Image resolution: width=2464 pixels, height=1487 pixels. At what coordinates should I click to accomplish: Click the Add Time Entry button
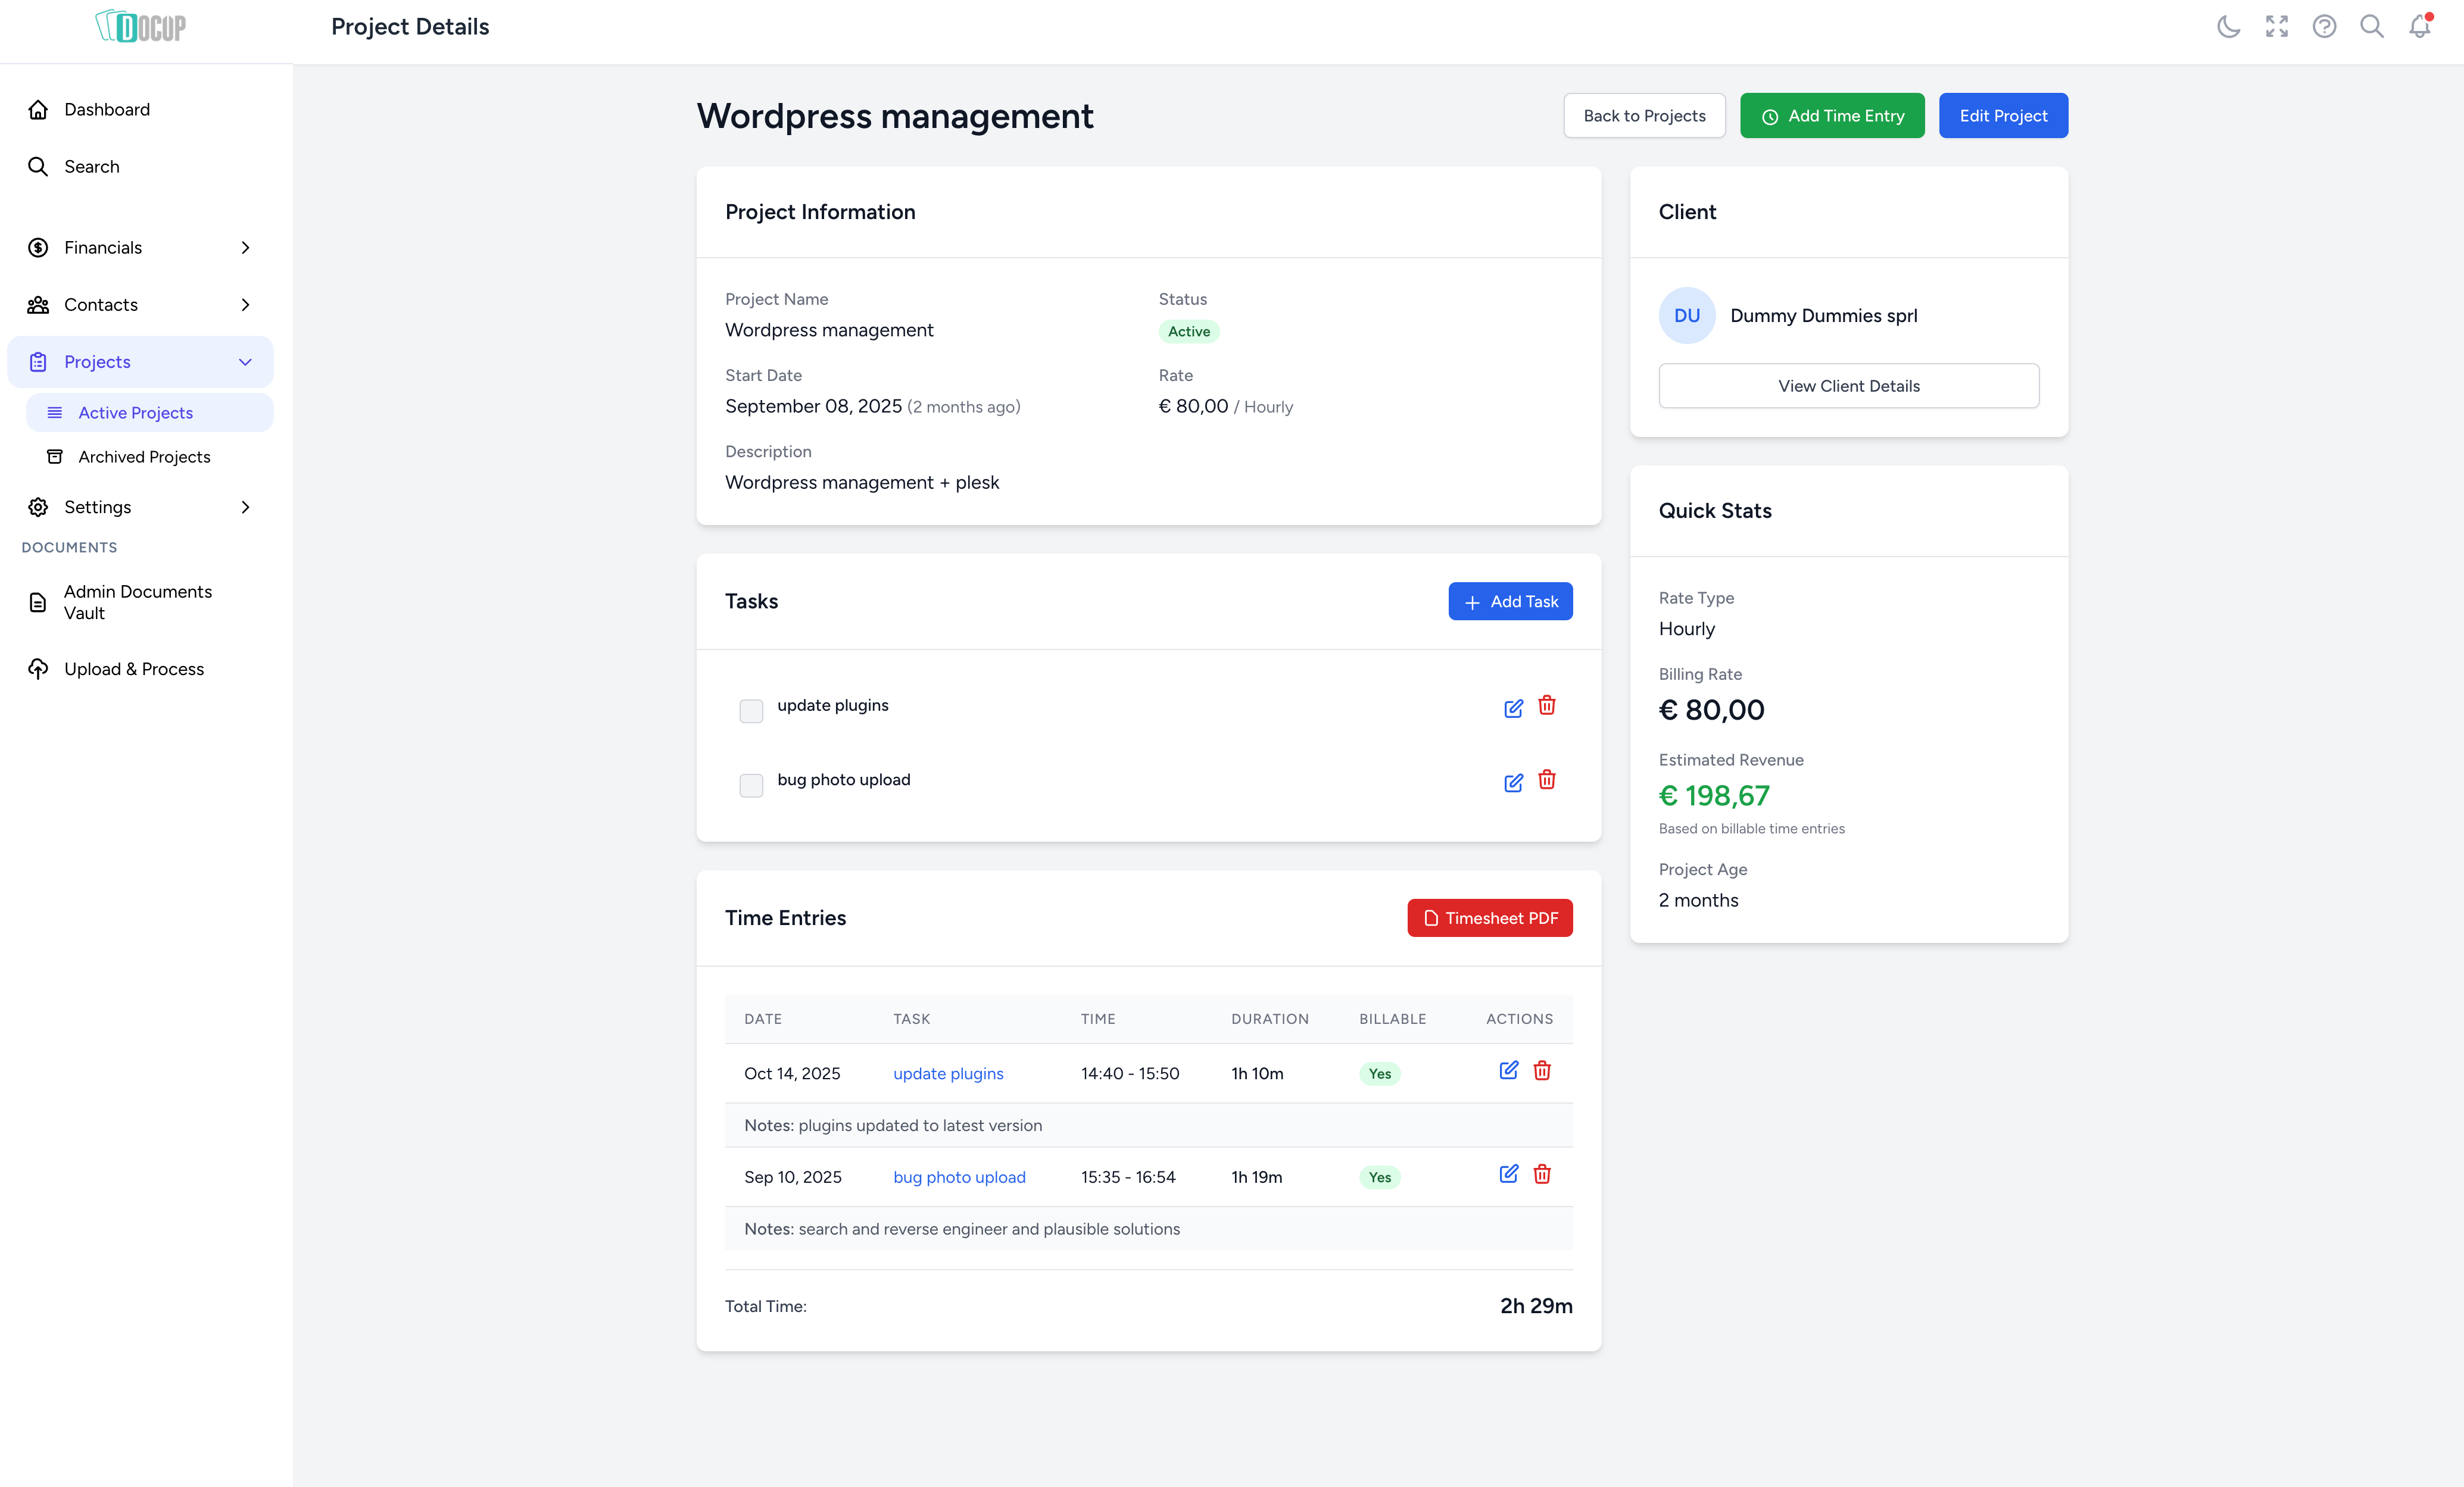(x=1832, y=115)
